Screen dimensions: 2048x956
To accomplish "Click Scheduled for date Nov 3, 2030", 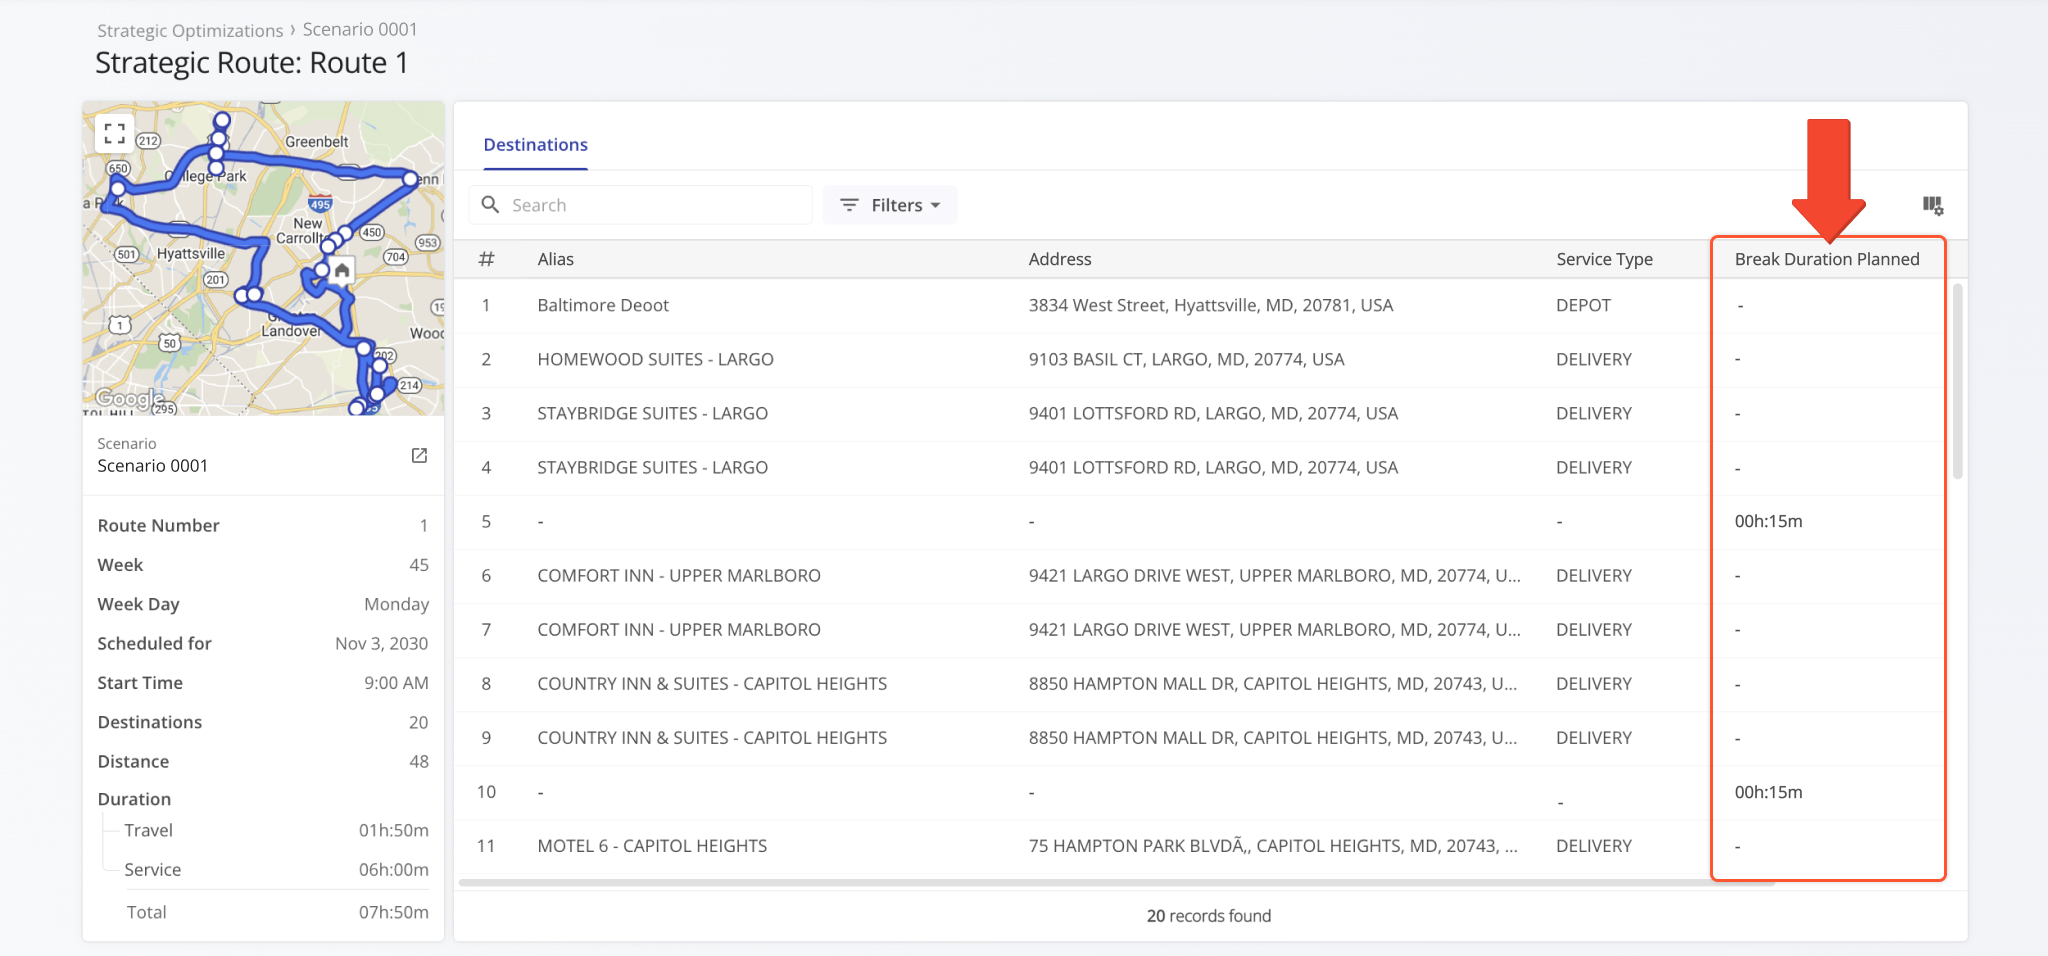I will (381, 644).
